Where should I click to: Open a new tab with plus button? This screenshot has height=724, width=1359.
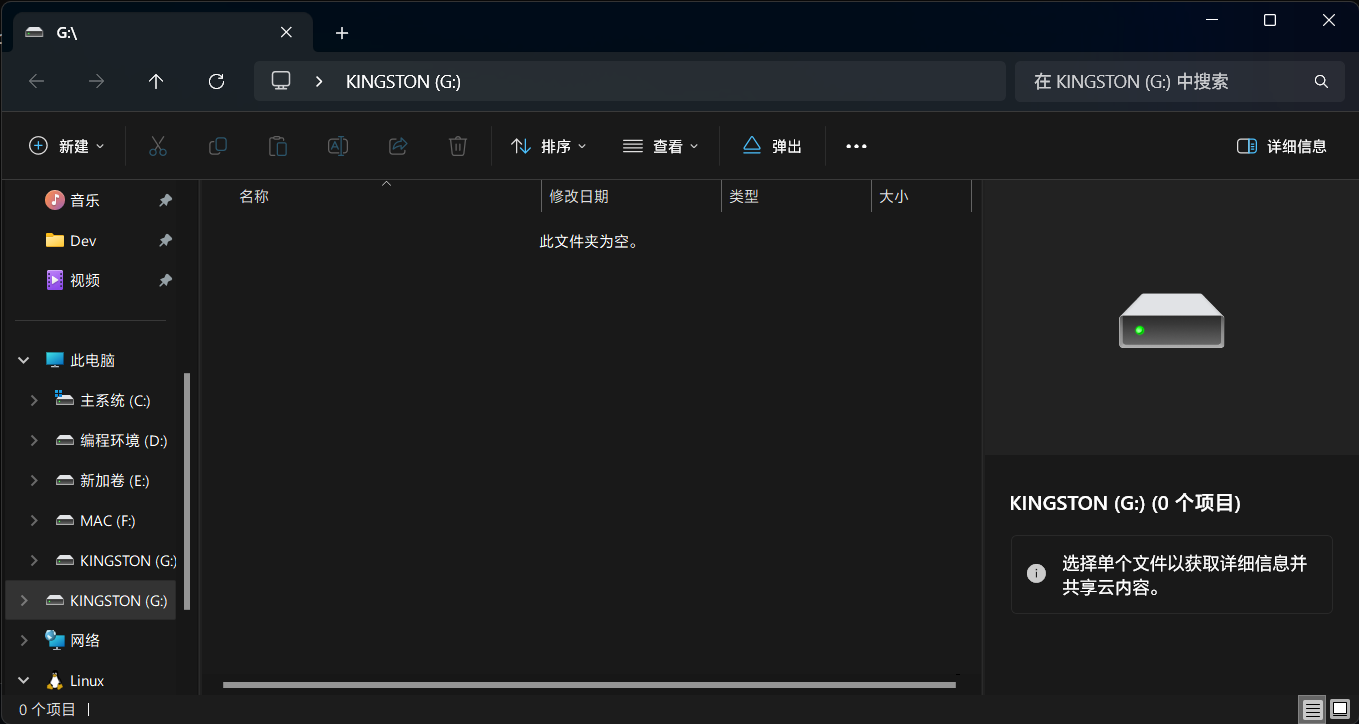click(x=342, y=33)
